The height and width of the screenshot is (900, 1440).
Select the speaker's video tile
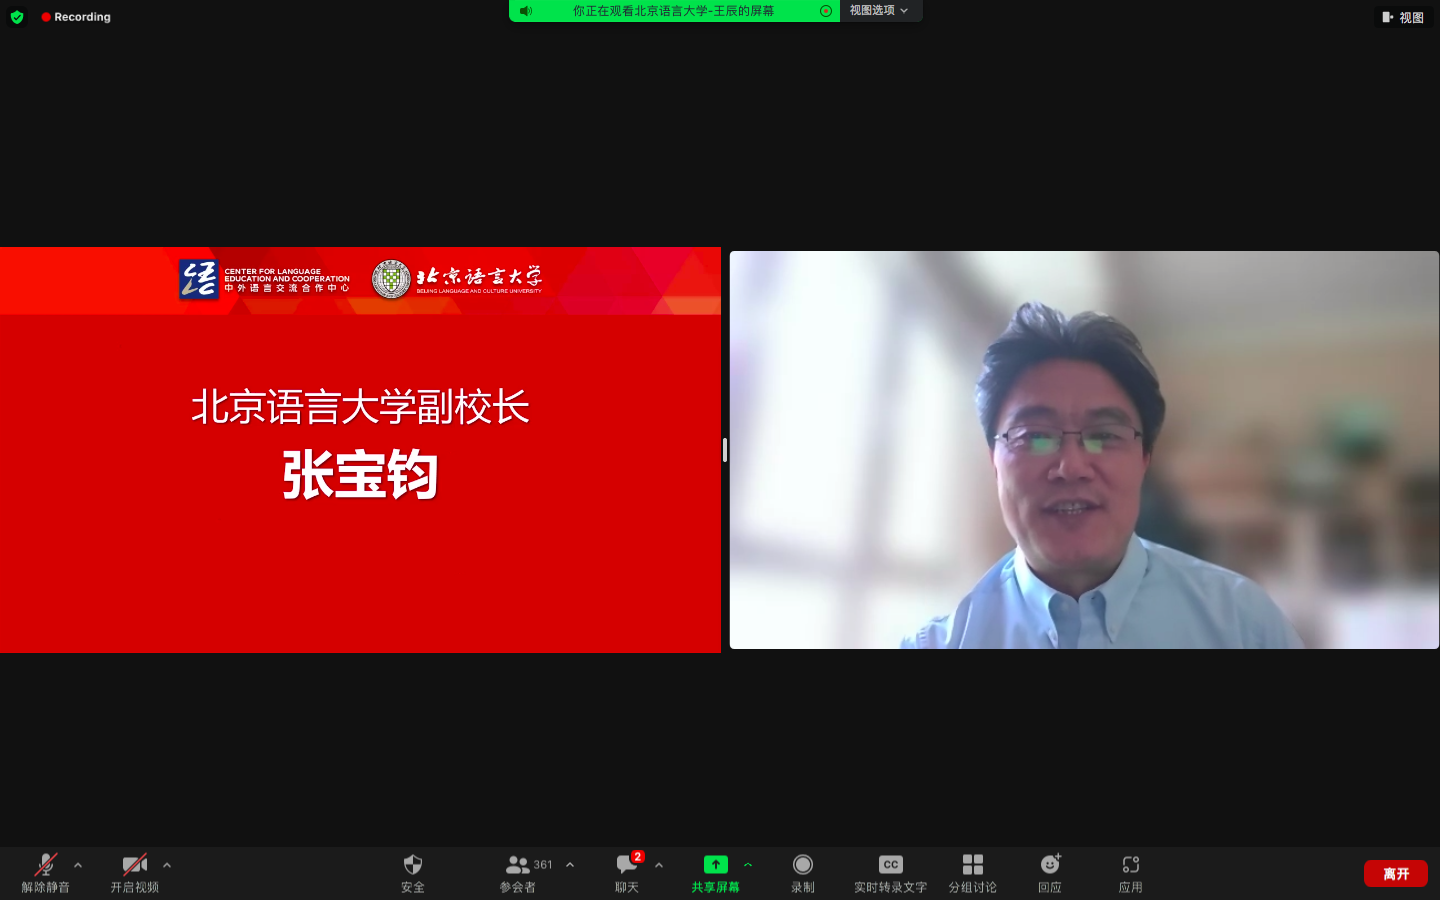(x=1084, y=450)
